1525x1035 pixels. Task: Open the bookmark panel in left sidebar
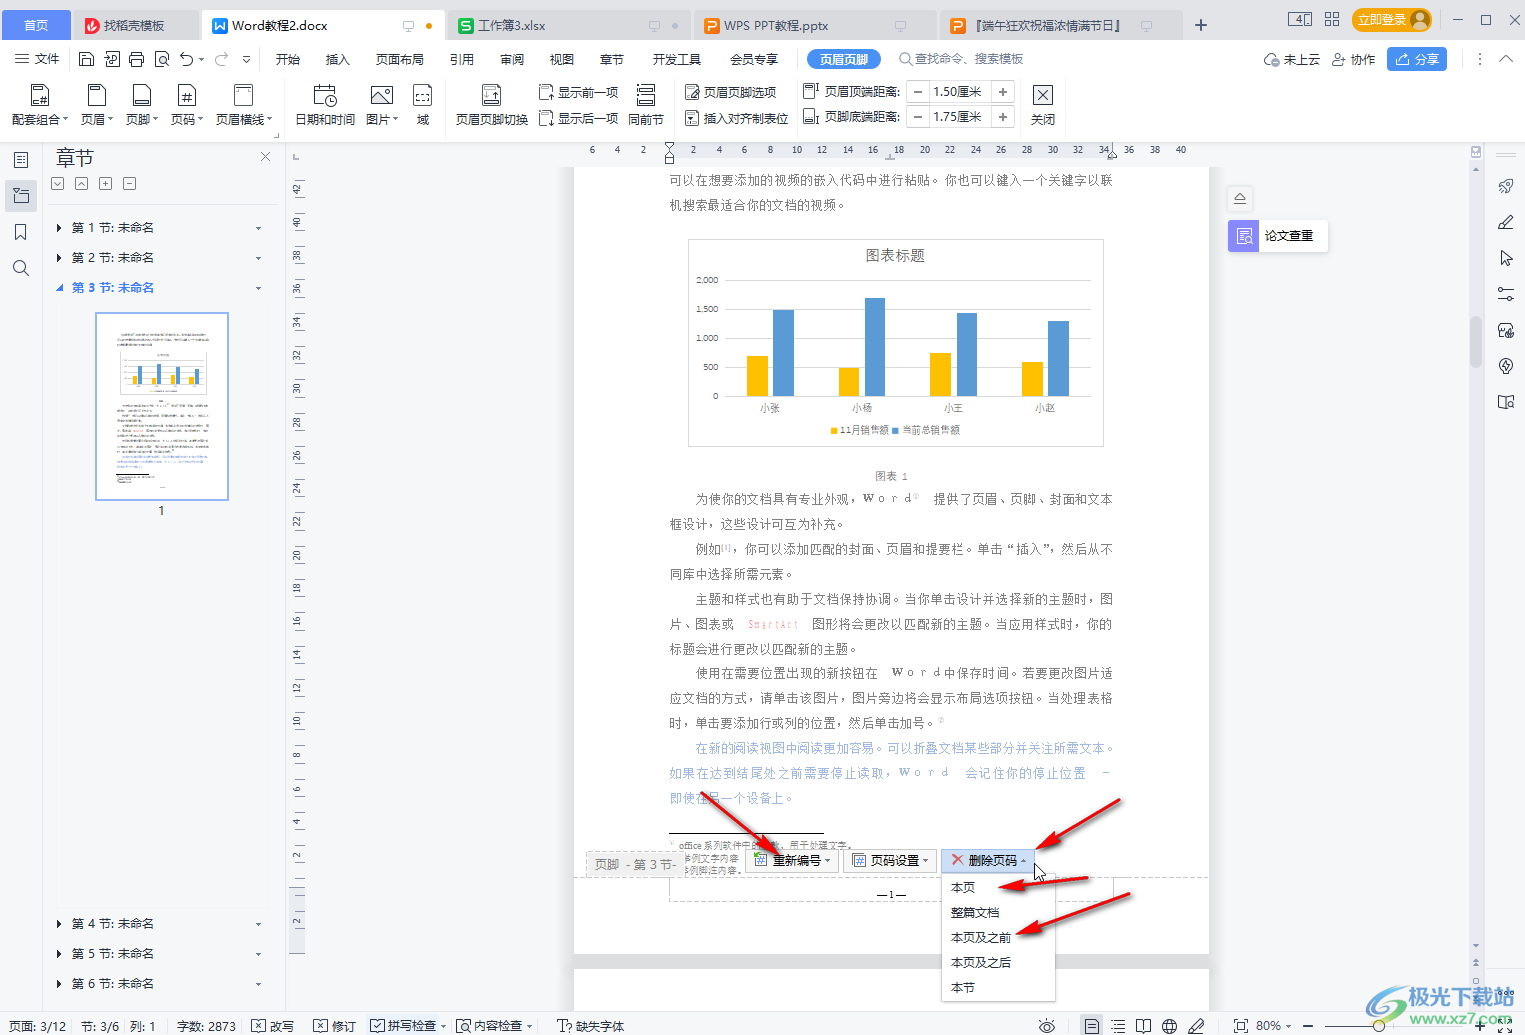21,232
